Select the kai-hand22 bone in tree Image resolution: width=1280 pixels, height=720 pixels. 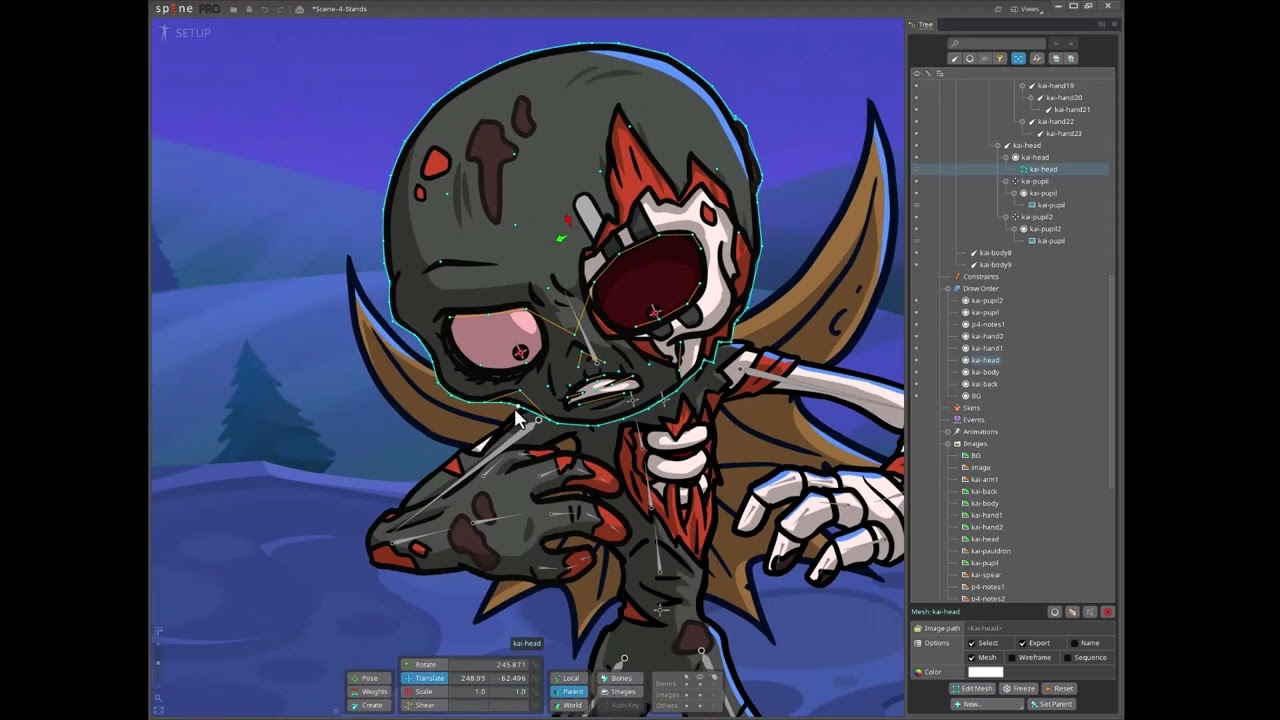point(1055,122)
